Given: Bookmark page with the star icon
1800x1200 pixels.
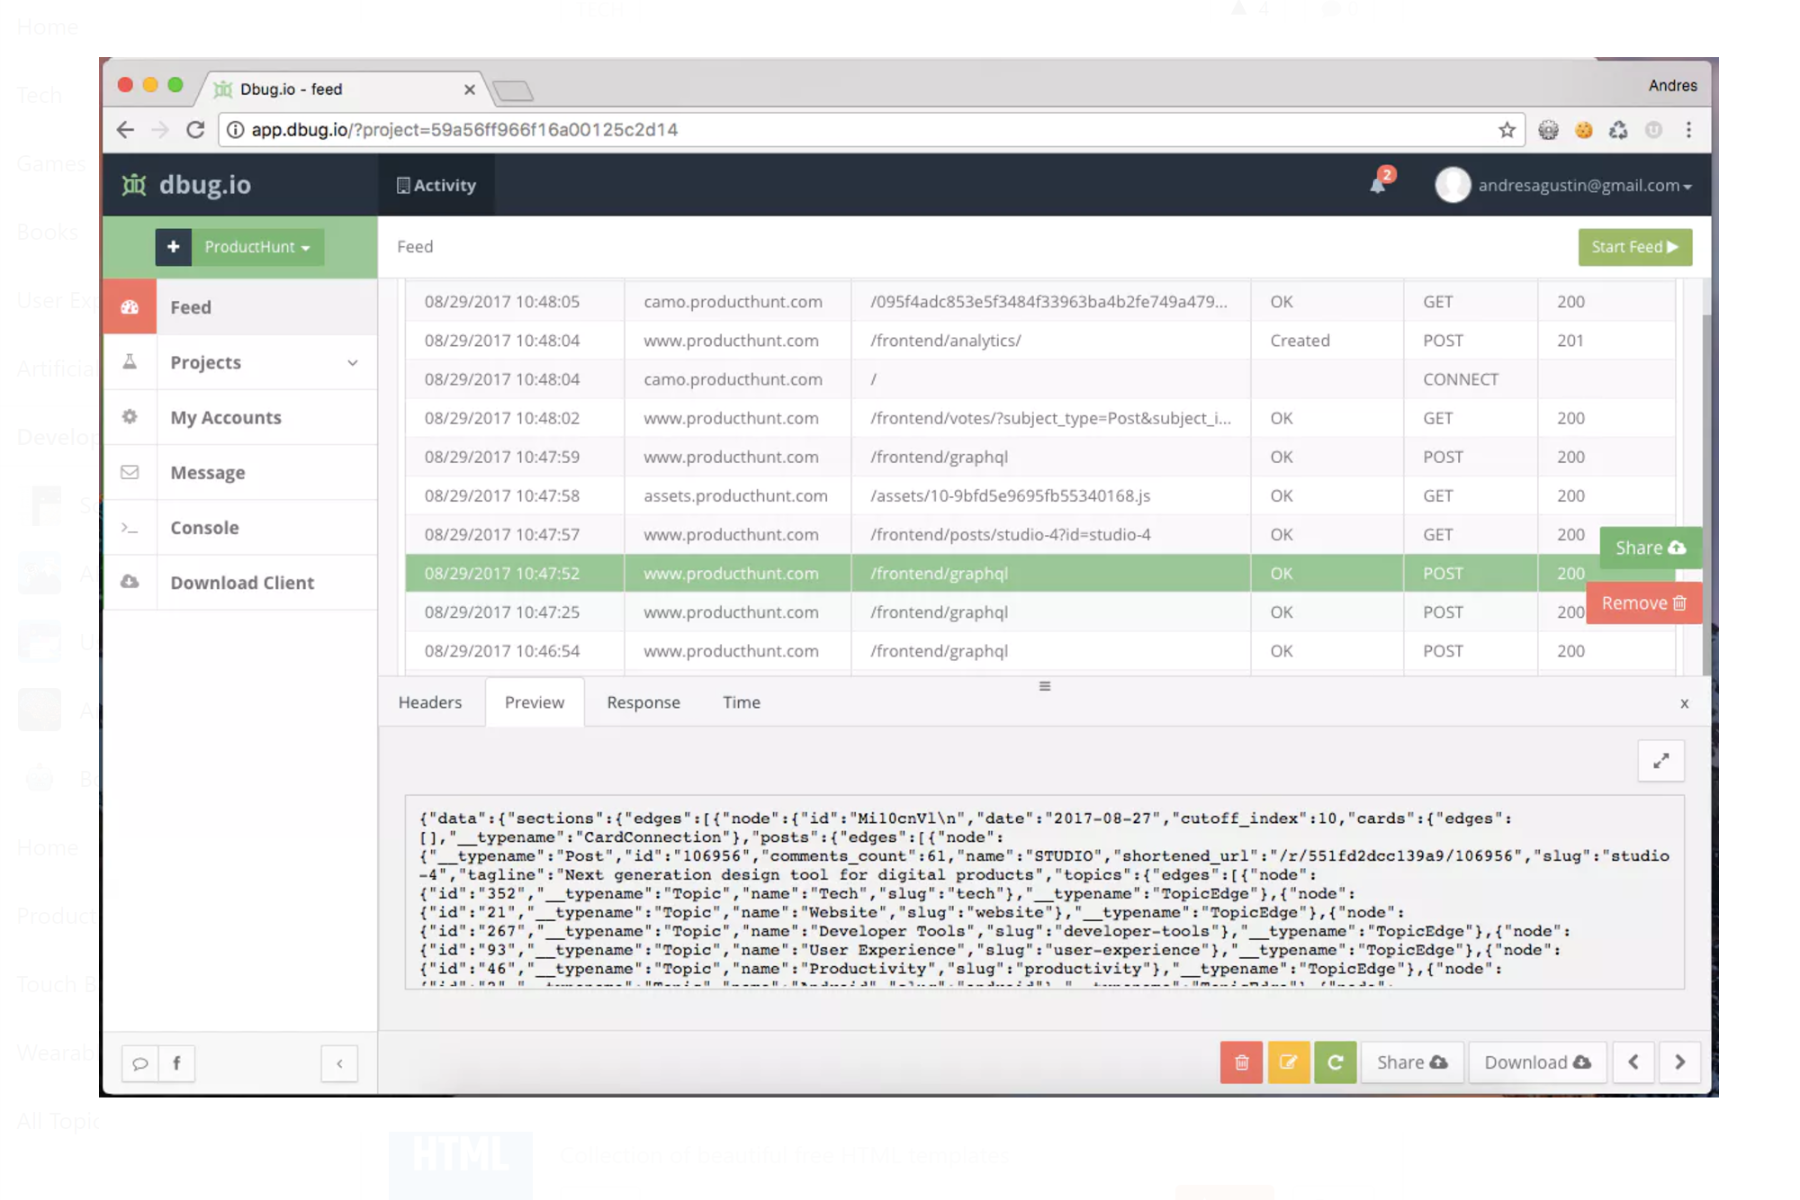Looking at the screenshot, I should 1507,130.
